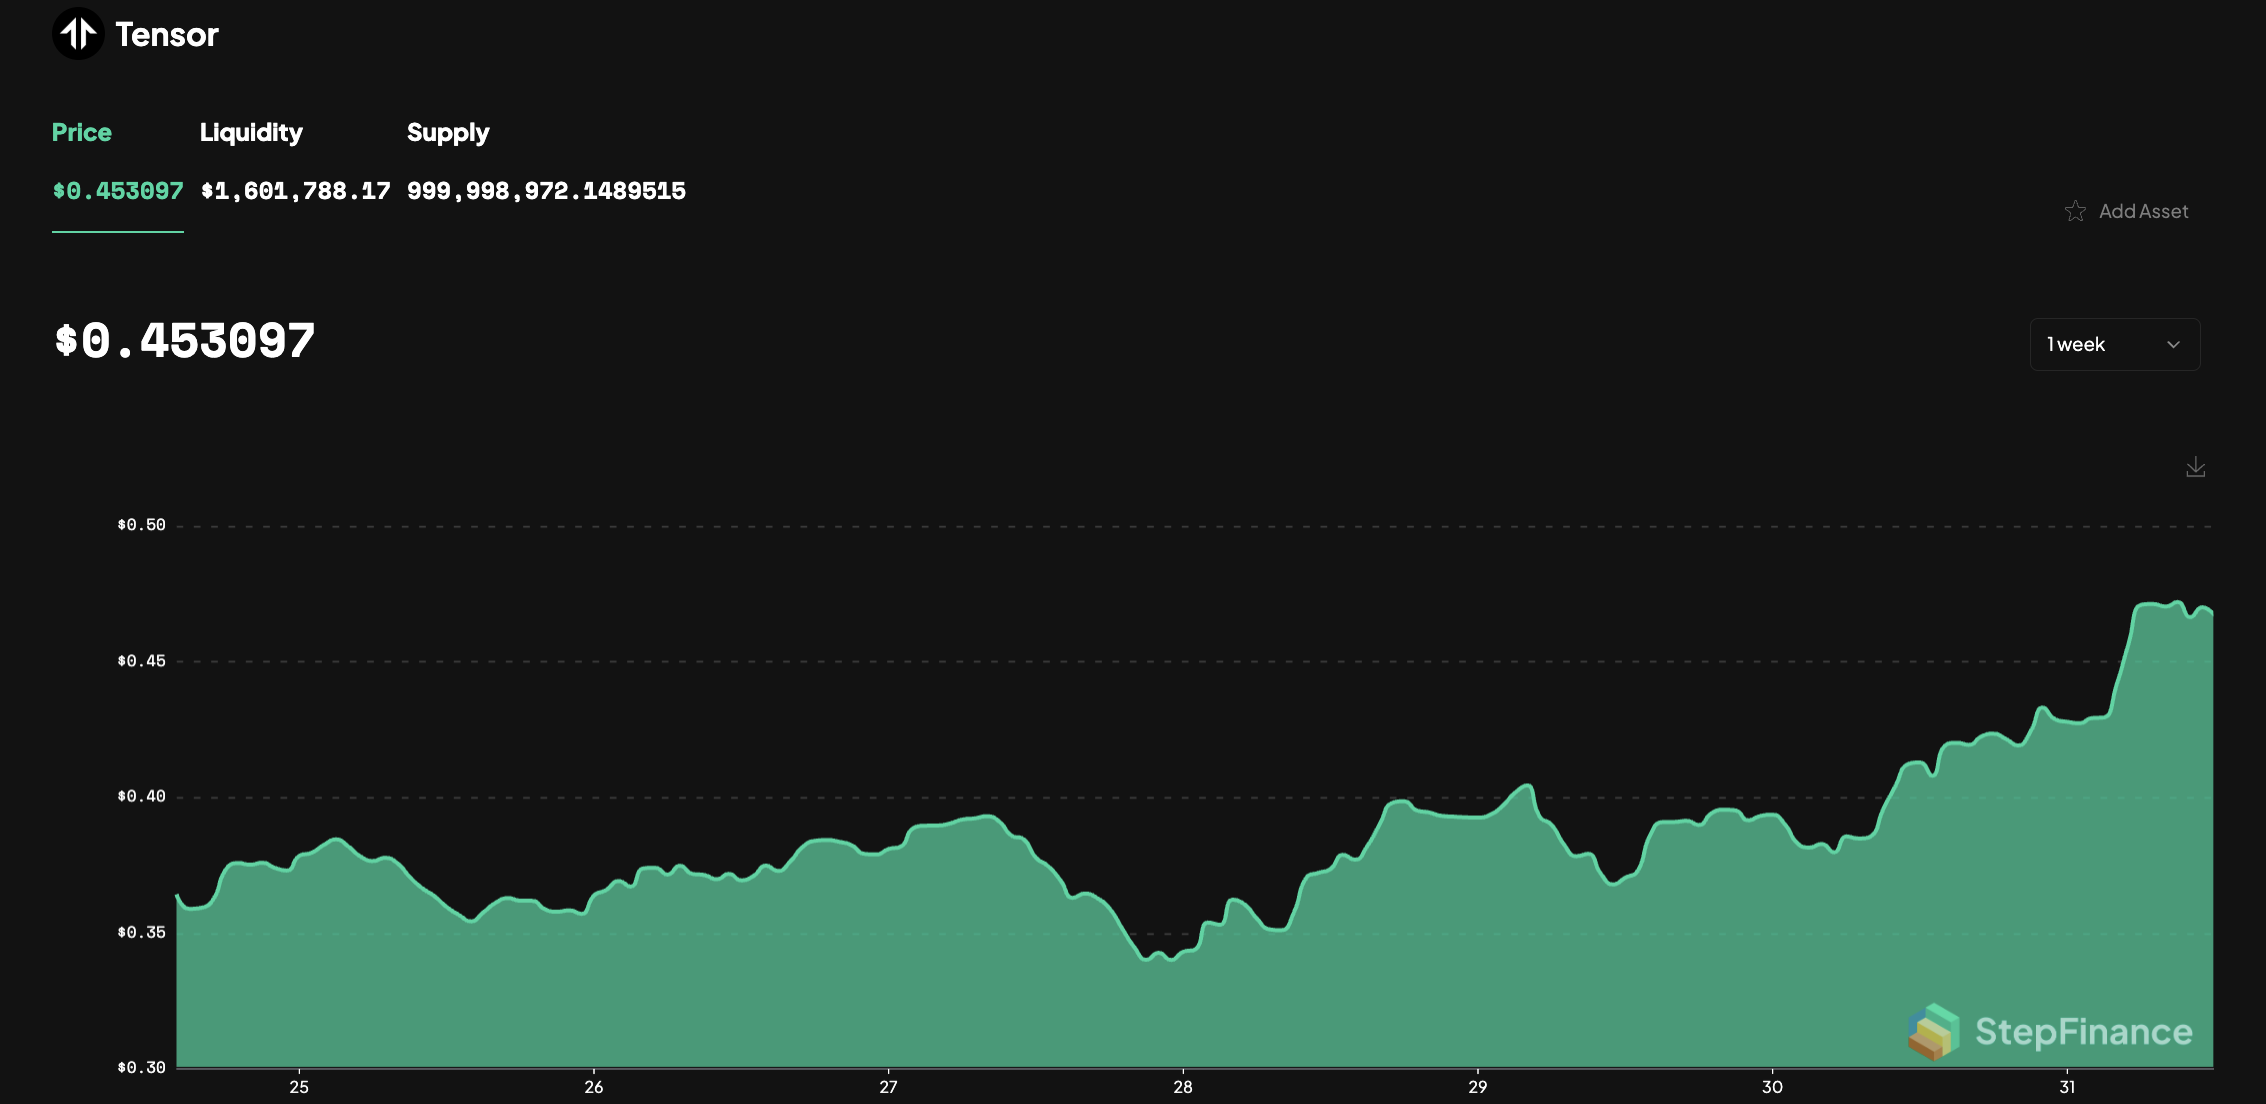Click the $0.453097 price heading
Image resolution: width=2266 pixels, height=1104 pixels.
[x=184, y=340]
